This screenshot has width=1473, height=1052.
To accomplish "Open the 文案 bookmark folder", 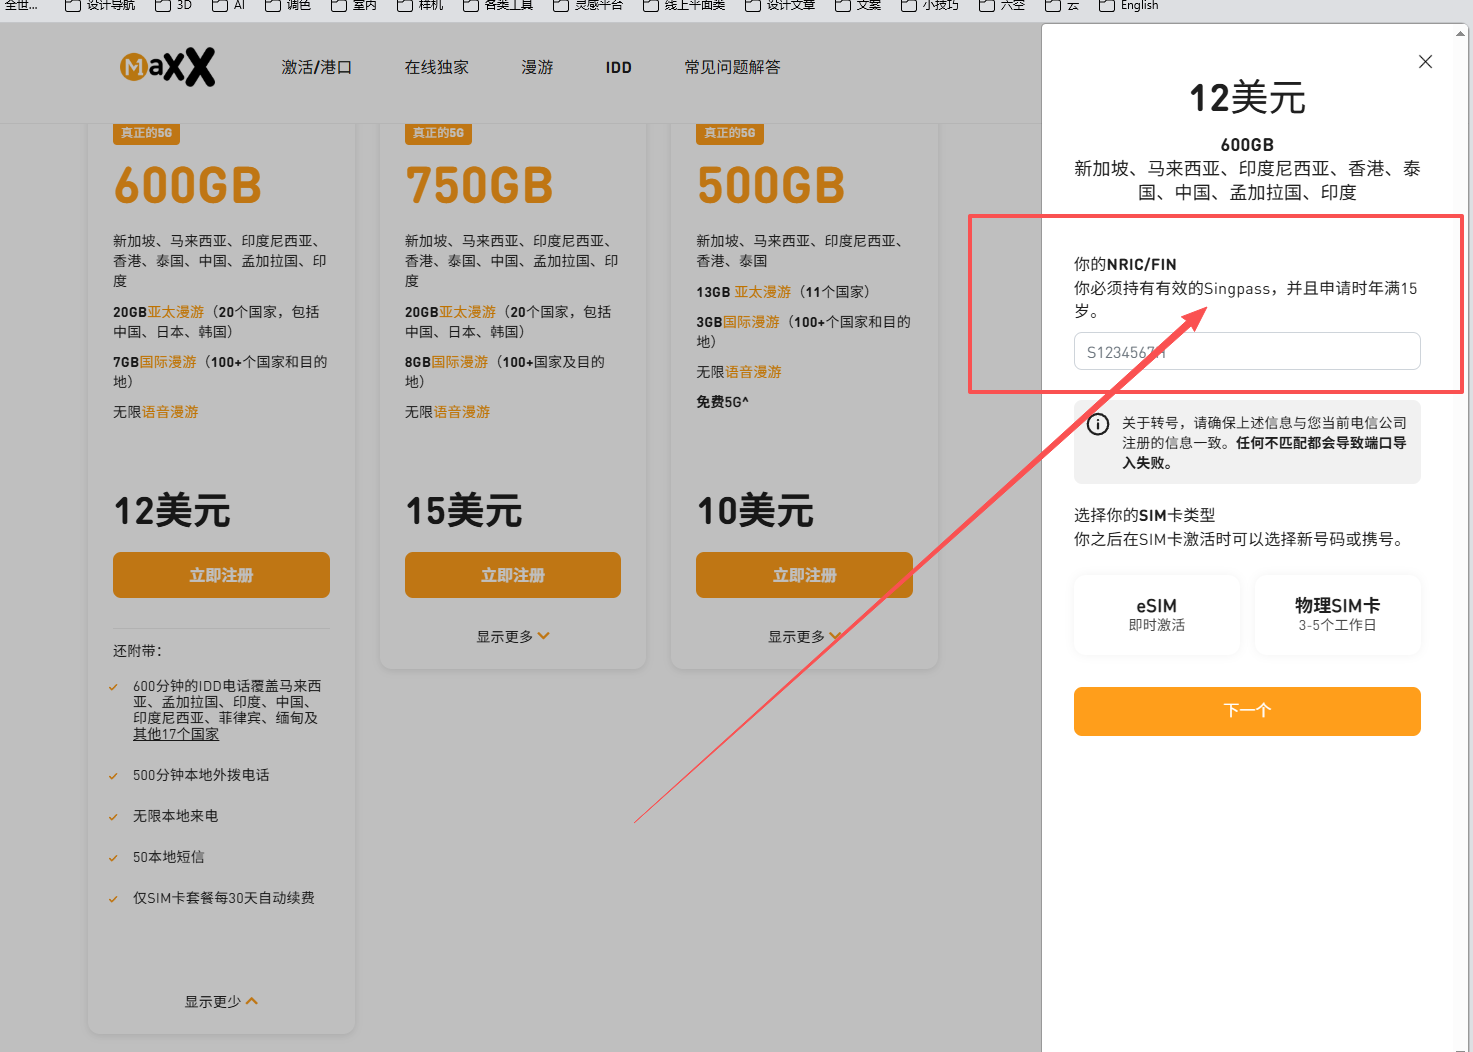I will (858, 5).
